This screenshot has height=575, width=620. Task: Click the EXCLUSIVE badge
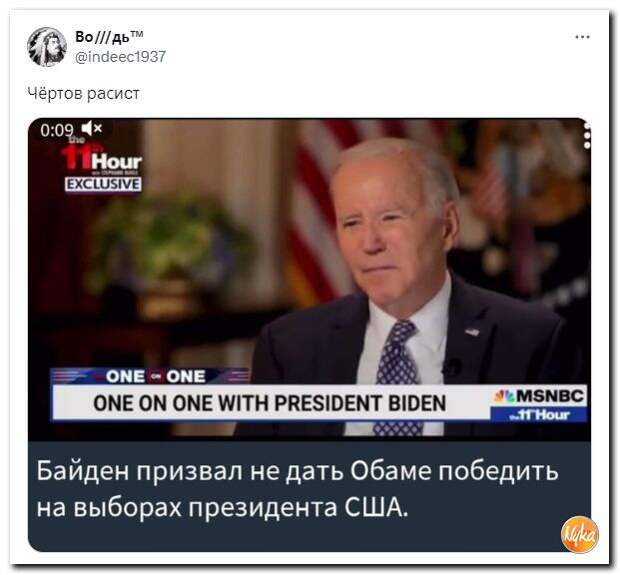click(x=103, y=184)
